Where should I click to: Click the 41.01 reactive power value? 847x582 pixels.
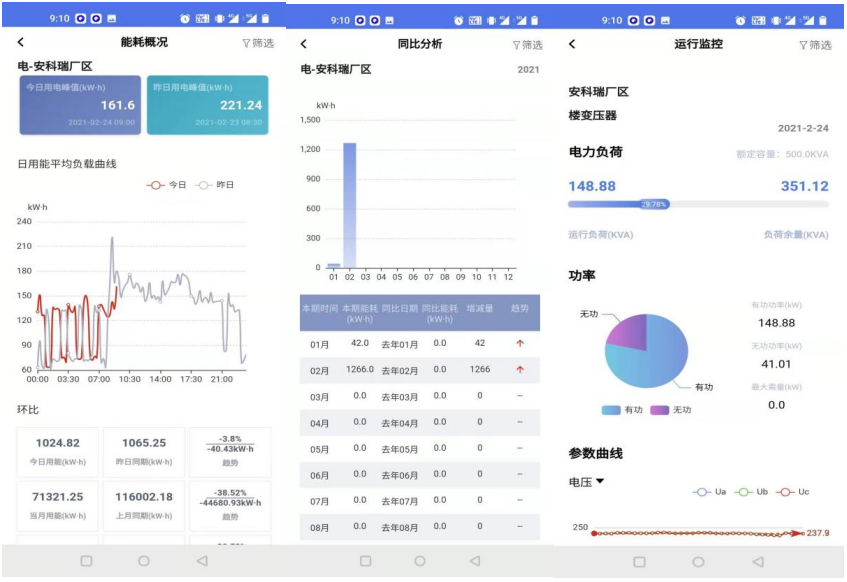776,364
